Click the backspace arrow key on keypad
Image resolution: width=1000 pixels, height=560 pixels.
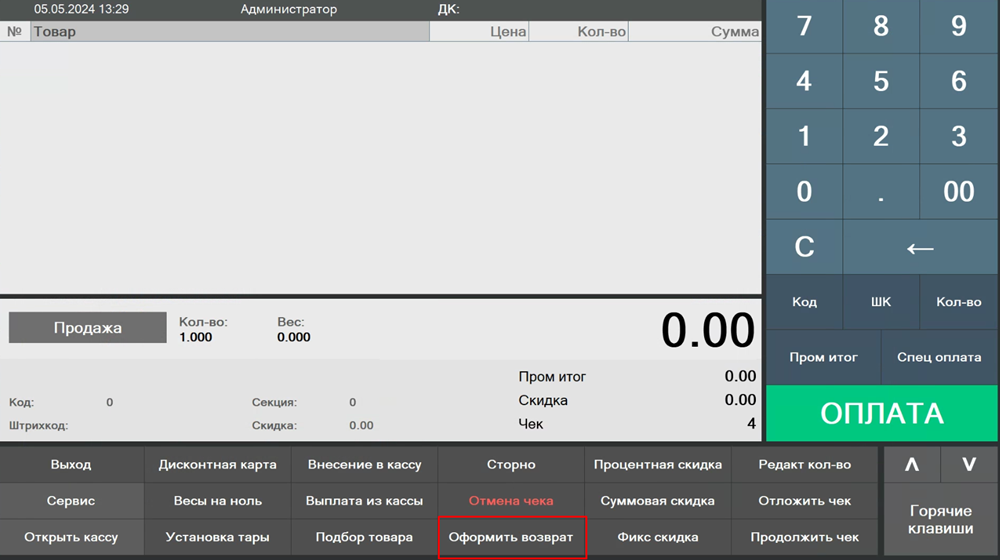coord(920,247)
